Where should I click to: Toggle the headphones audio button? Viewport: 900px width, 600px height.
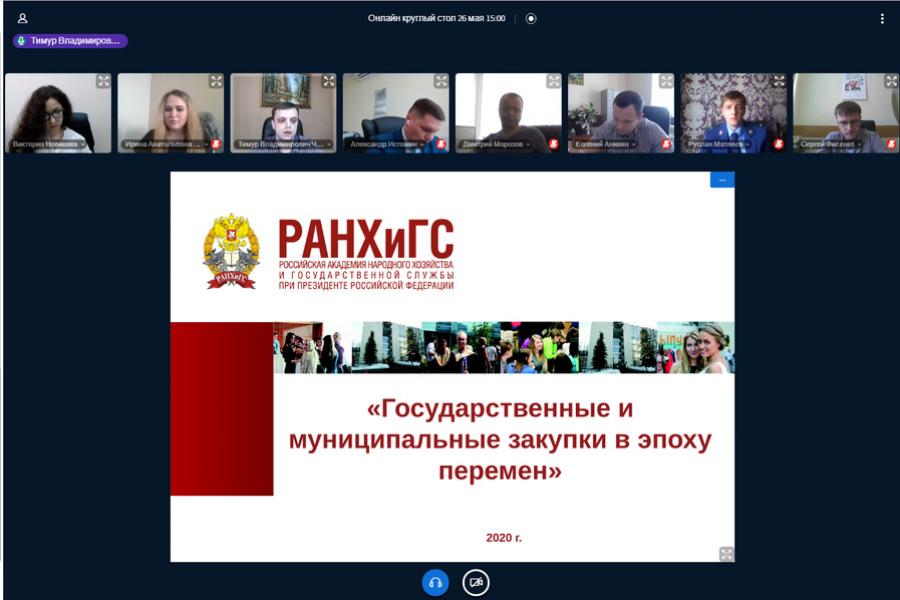[436, 583]
